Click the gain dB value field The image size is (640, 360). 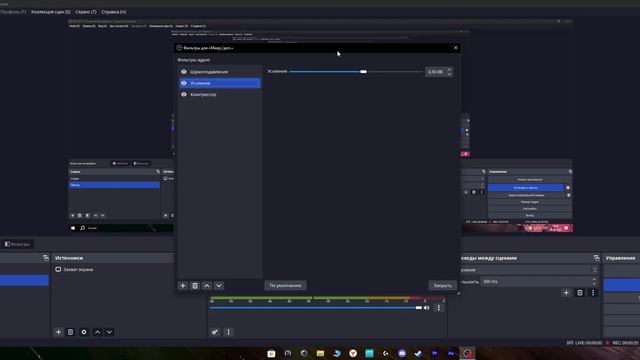tap(436, 72)
